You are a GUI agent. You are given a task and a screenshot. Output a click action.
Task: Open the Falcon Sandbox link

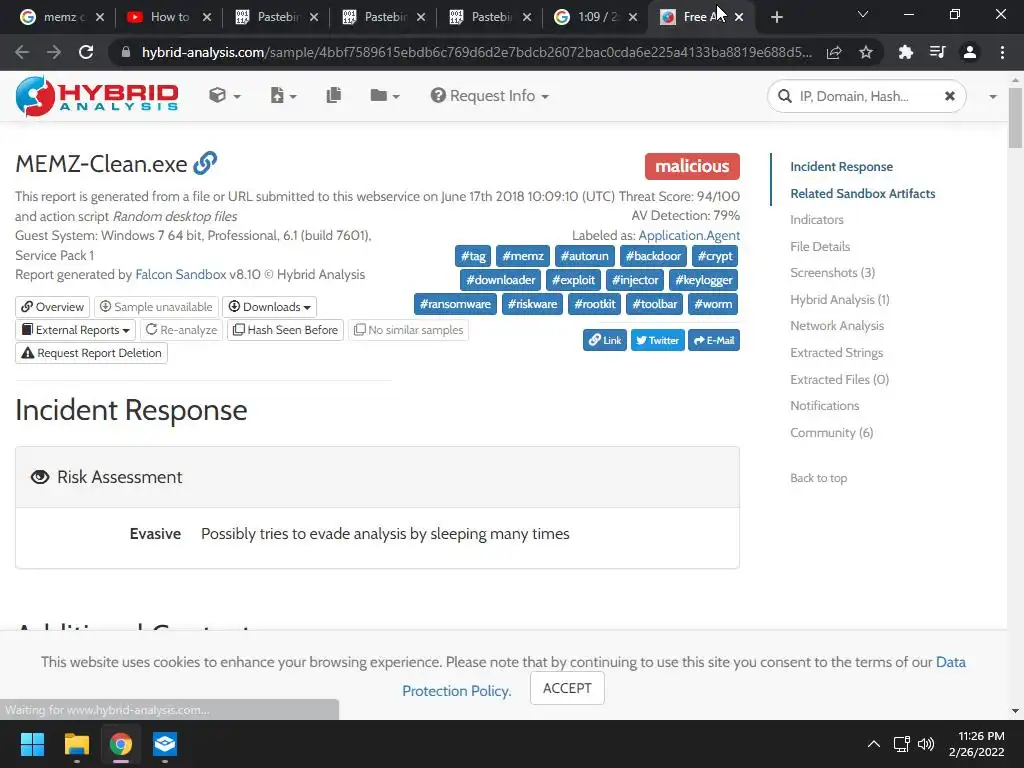[181, 274]
